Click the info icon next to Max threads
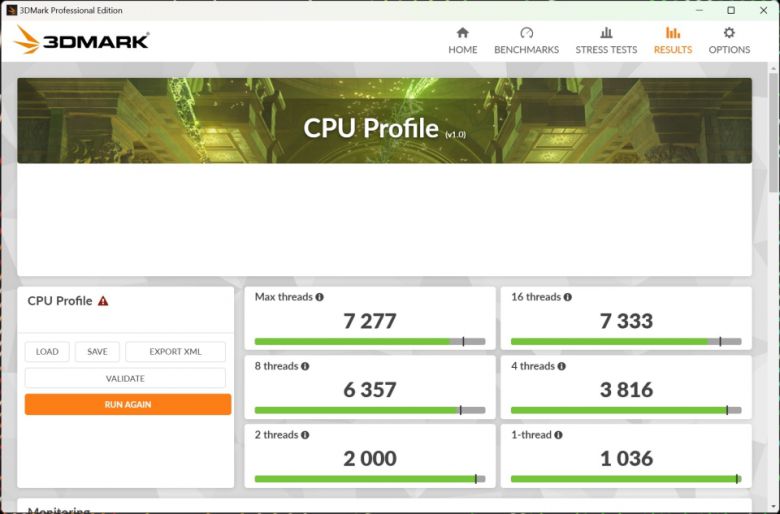Viewport: 780px width, 514px height. coord(319,297)
